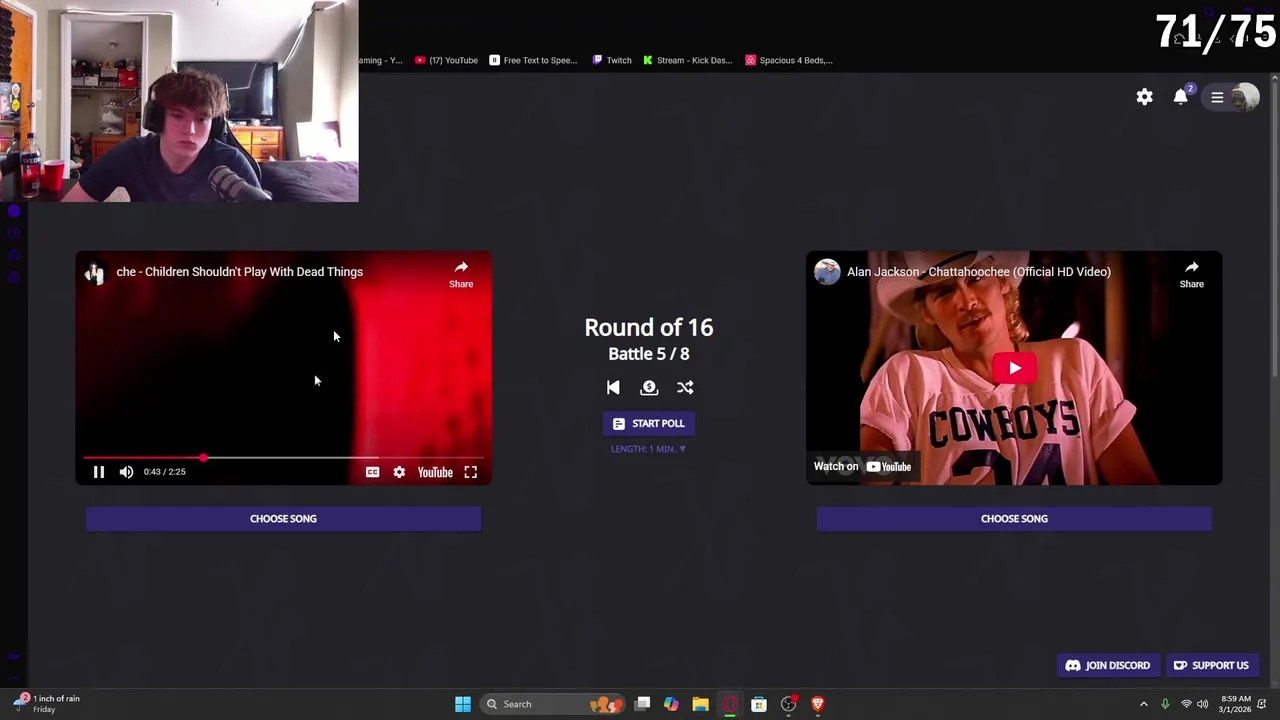Open notifications bell with badge
This screenshot has width=1280, height=720.
coord(1182,96)
